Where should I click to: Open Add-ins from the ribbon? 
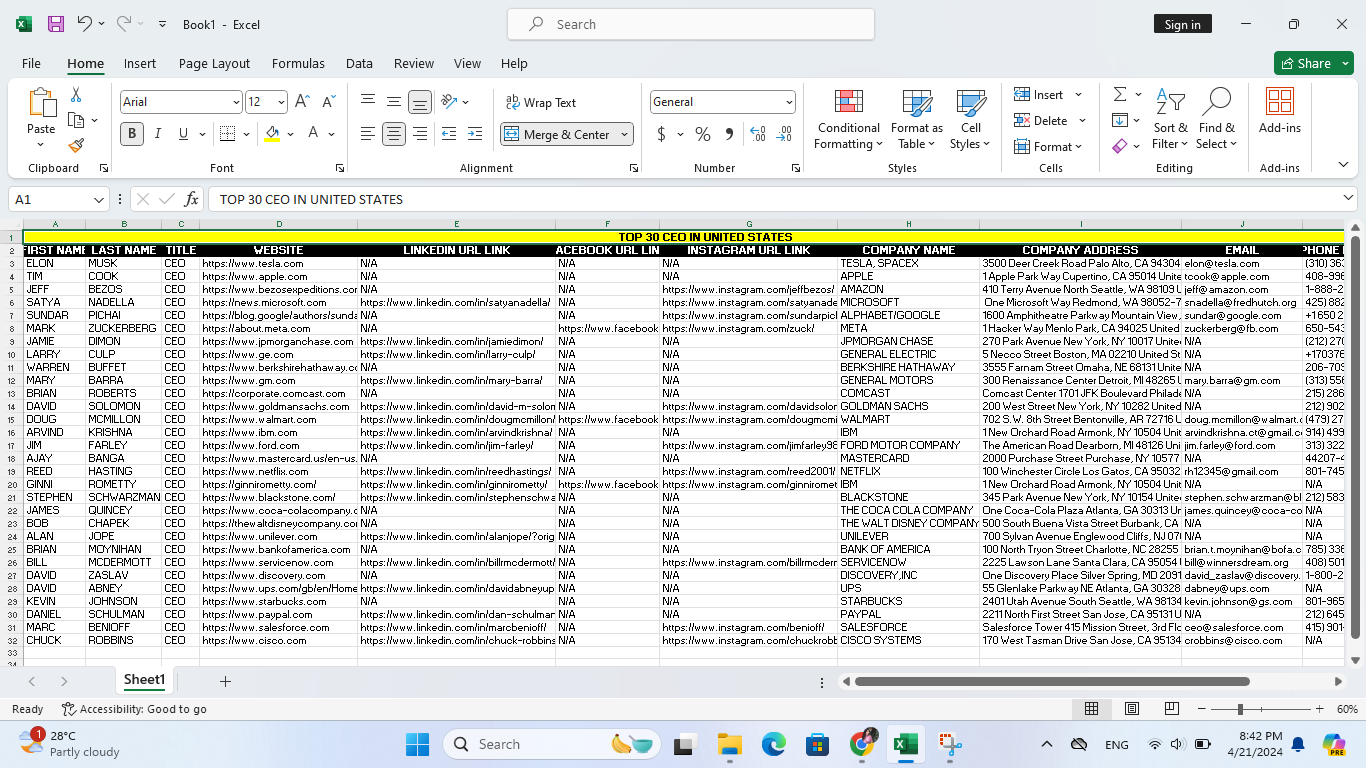click(x=1280, y=110)
